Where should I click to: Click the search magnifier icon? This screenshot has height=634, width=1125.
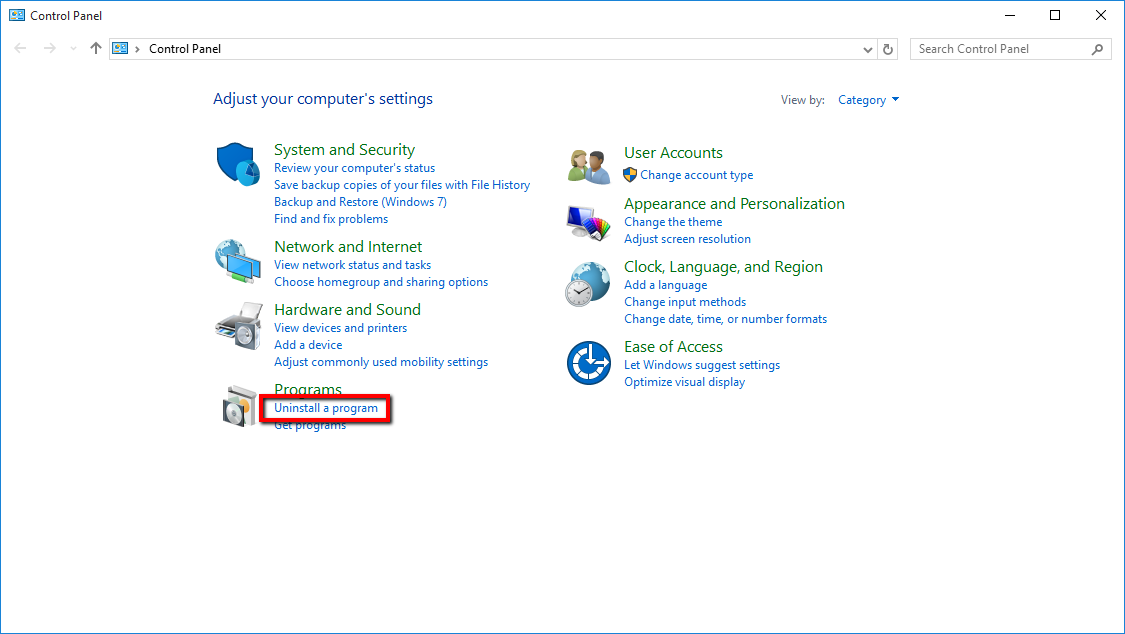(x=1097, y=49)
